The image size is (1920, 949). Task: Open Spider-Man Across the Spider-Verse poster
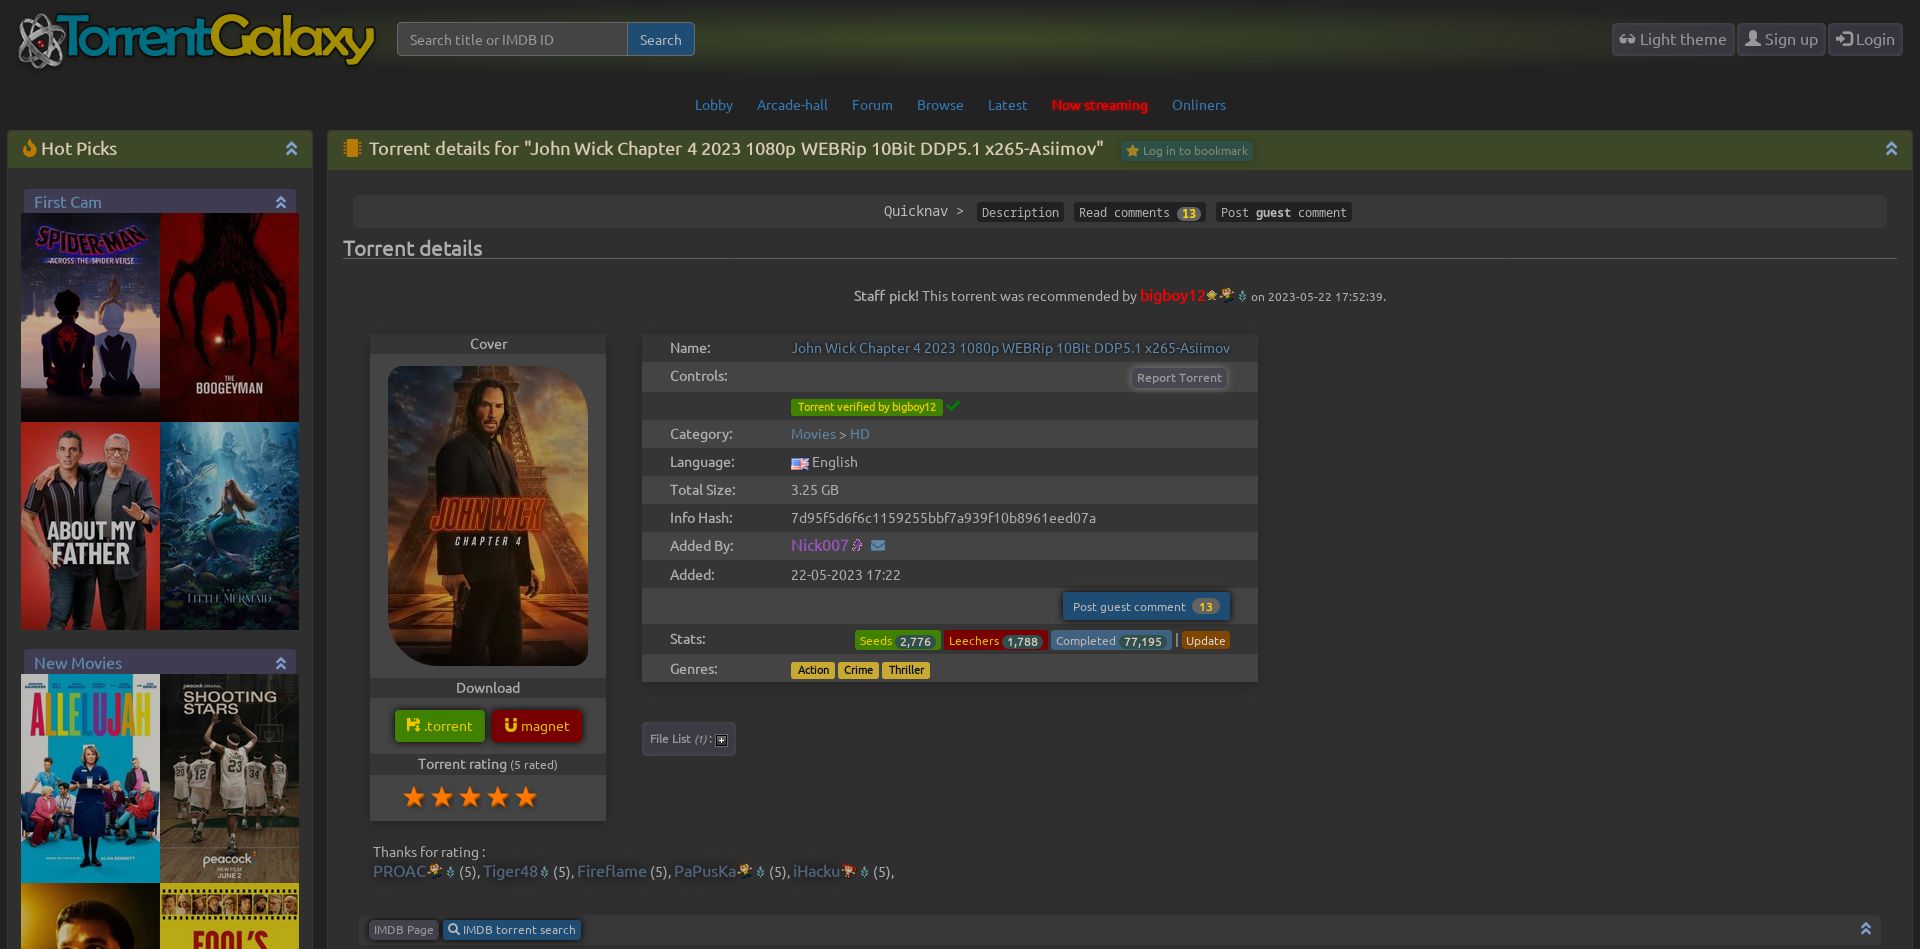tap(90, 317)
